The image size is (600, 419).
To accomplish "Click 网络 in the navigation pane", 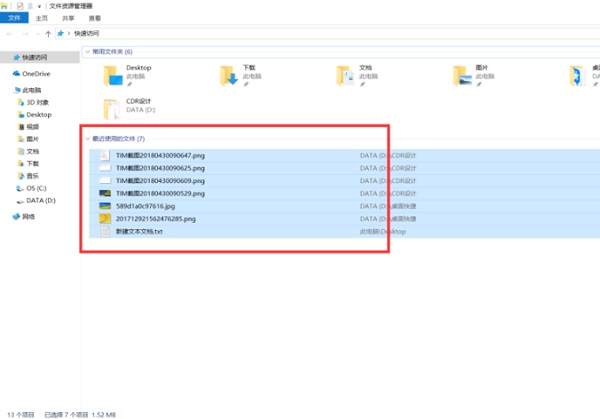I will tap(28, 216).
